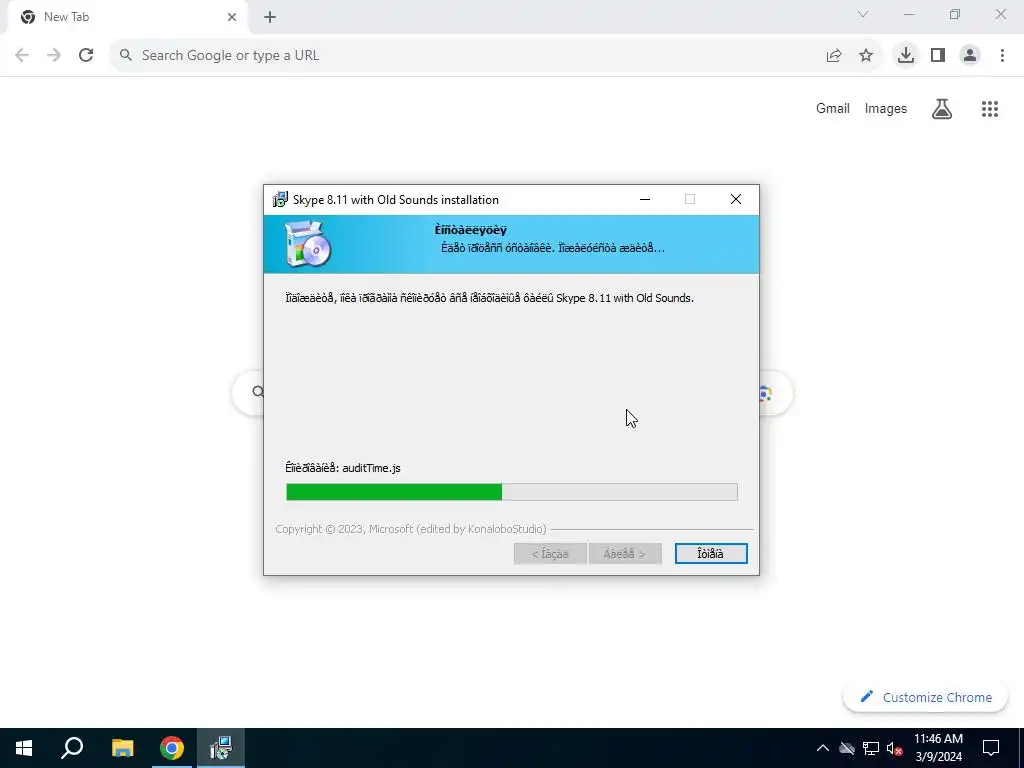Open the Google apps grid
Image resolution: width=1024 pixels, height=768 pixels.
point(989,109)
